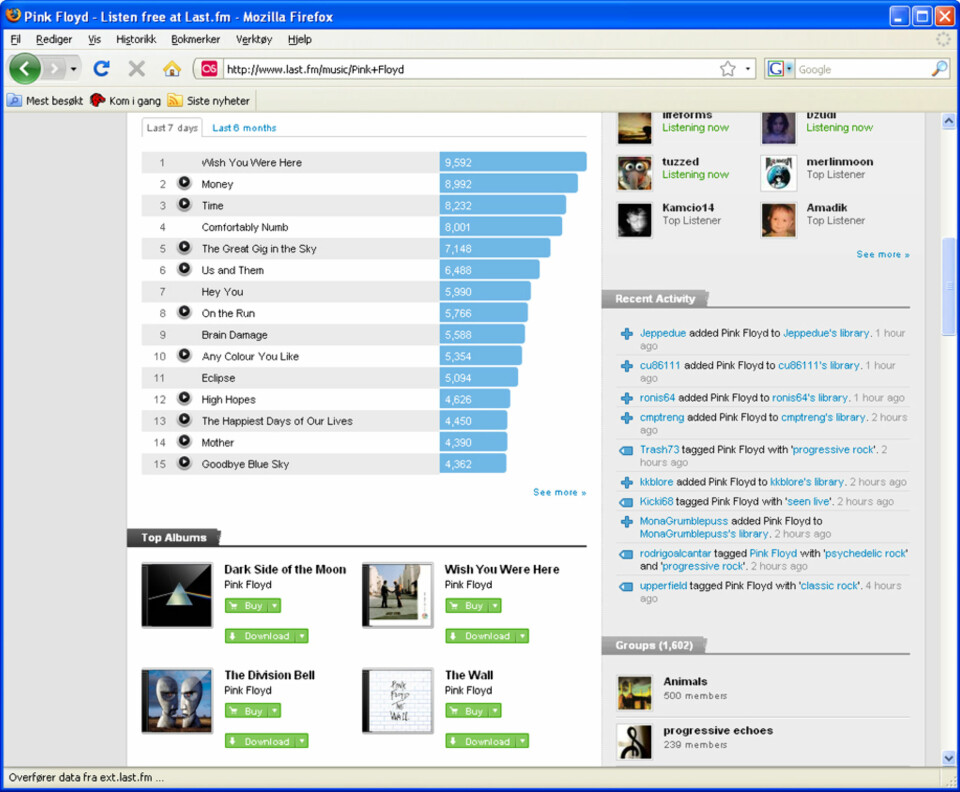Focus the Google search box
This screenshot has height=792, width=960.
[x=863, y=69]
